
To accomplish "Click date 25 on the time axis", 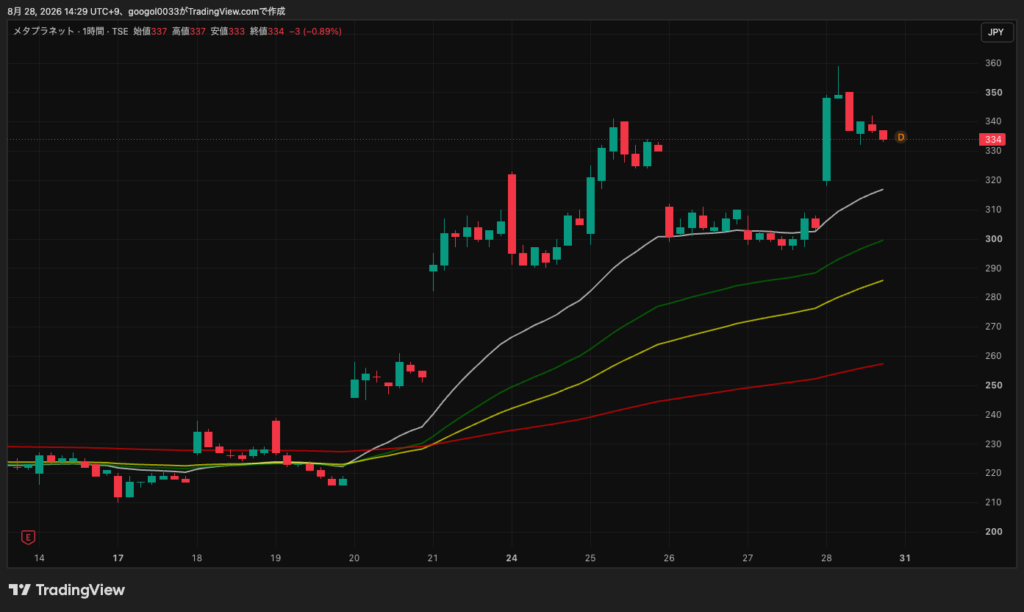I will click(x=590, y=558).
